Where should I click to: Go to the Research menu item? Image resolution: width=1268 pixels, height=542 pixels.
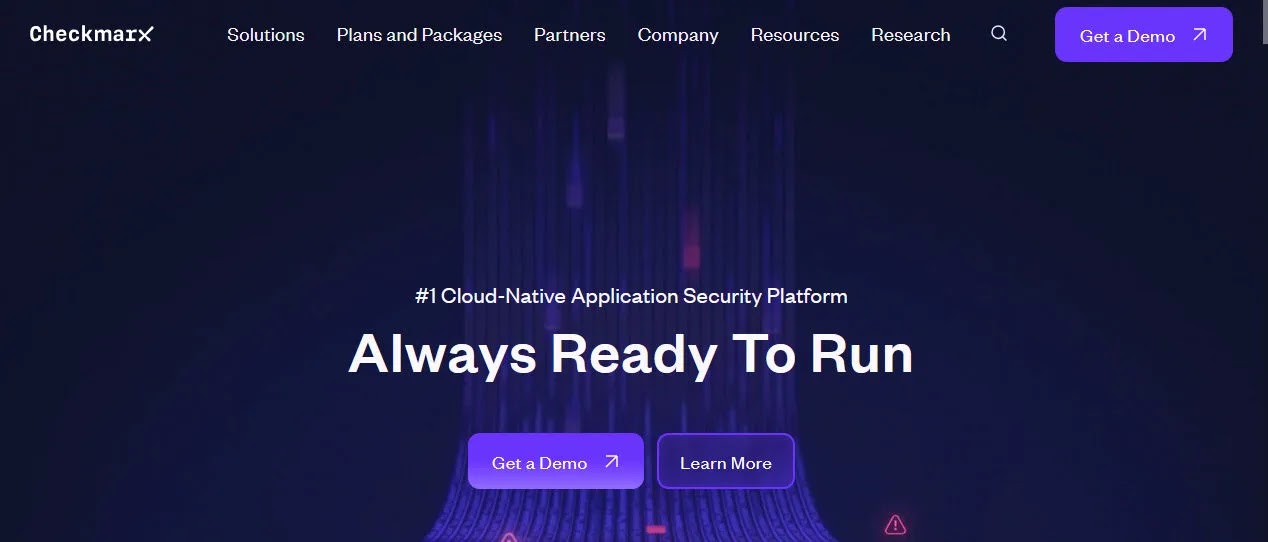[911, 35]
